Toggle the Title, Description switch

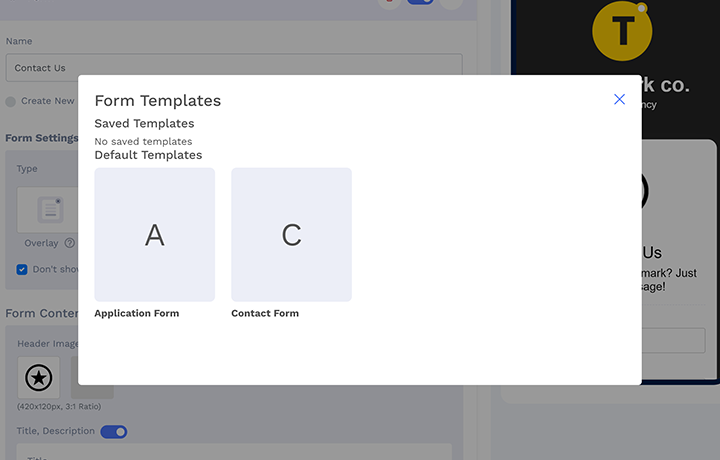click(114, 431)
